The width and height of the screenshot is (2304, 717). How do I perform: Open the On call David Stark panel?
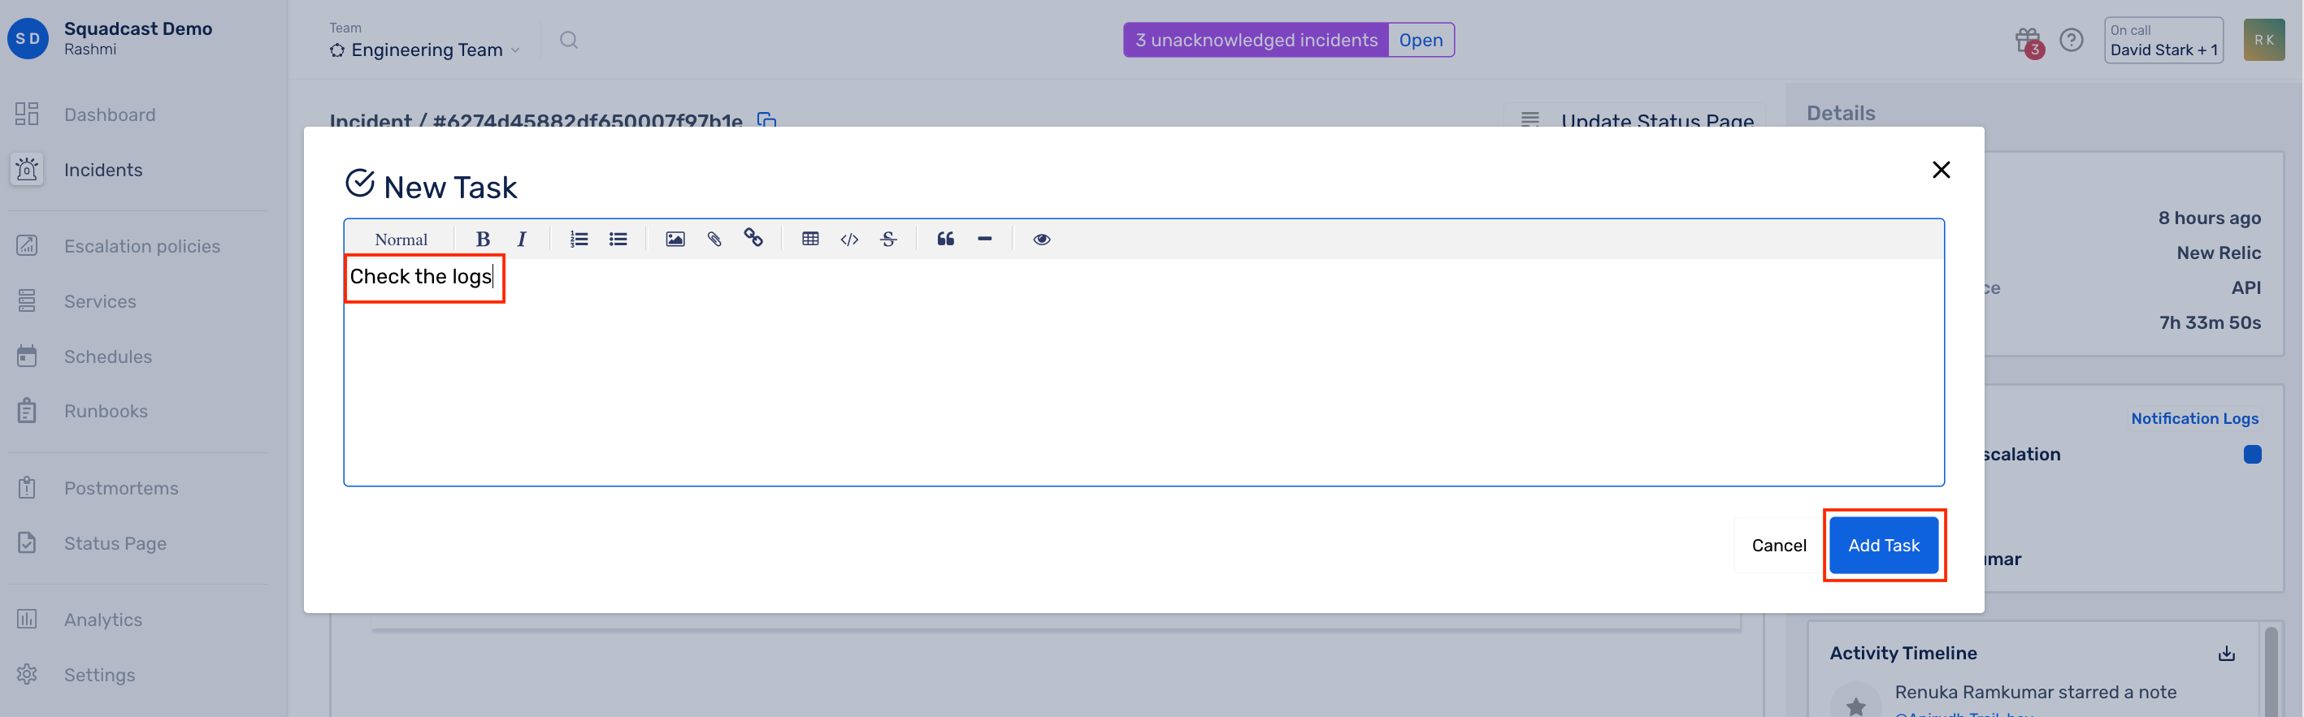(2163, 40)
